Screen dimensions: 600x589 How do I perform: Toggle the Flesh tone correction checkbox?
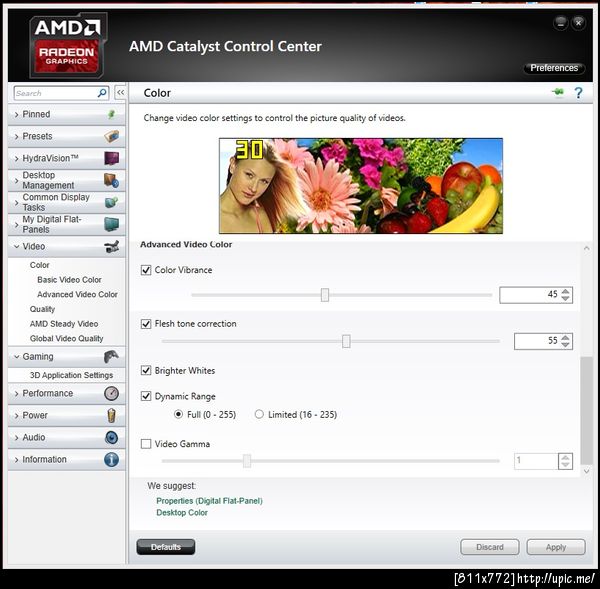click(146, 324)
